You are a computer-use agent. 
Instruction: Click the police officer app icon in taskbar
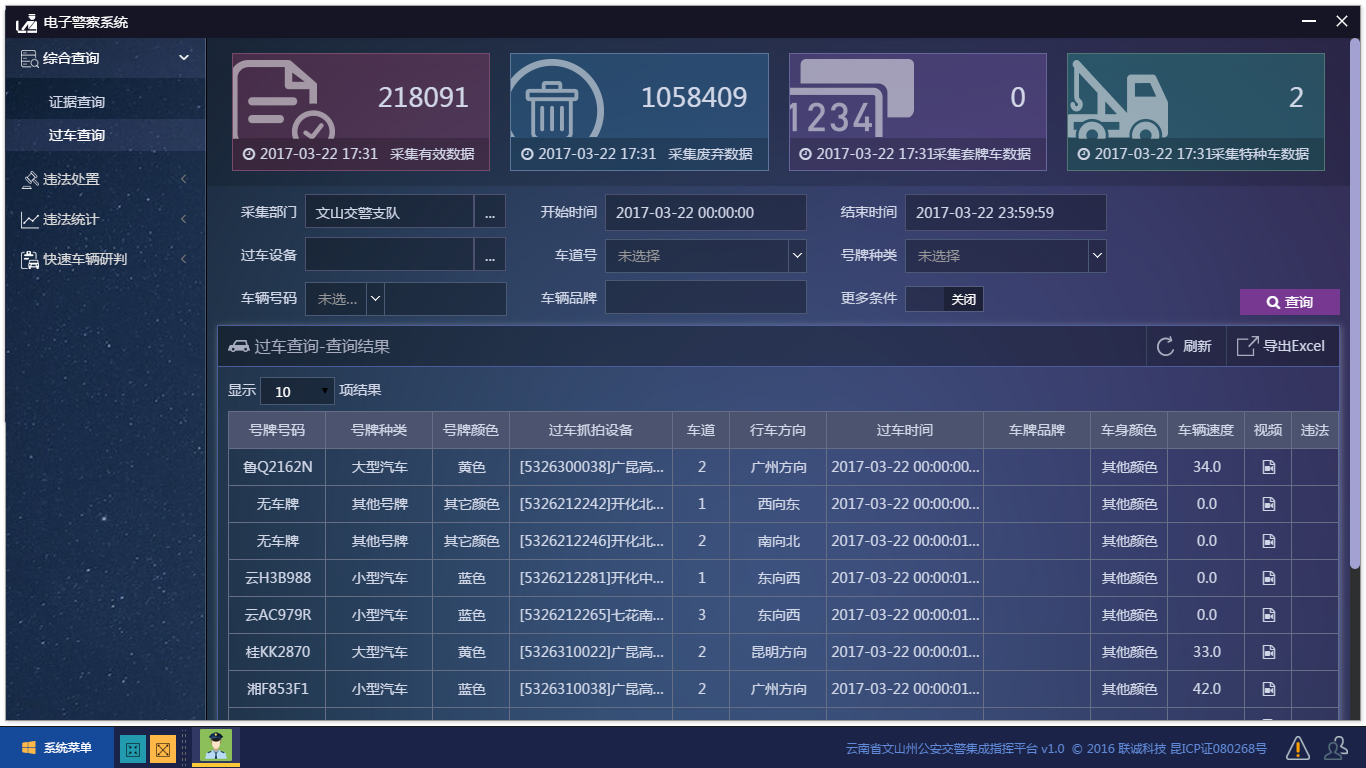[215, 746]
